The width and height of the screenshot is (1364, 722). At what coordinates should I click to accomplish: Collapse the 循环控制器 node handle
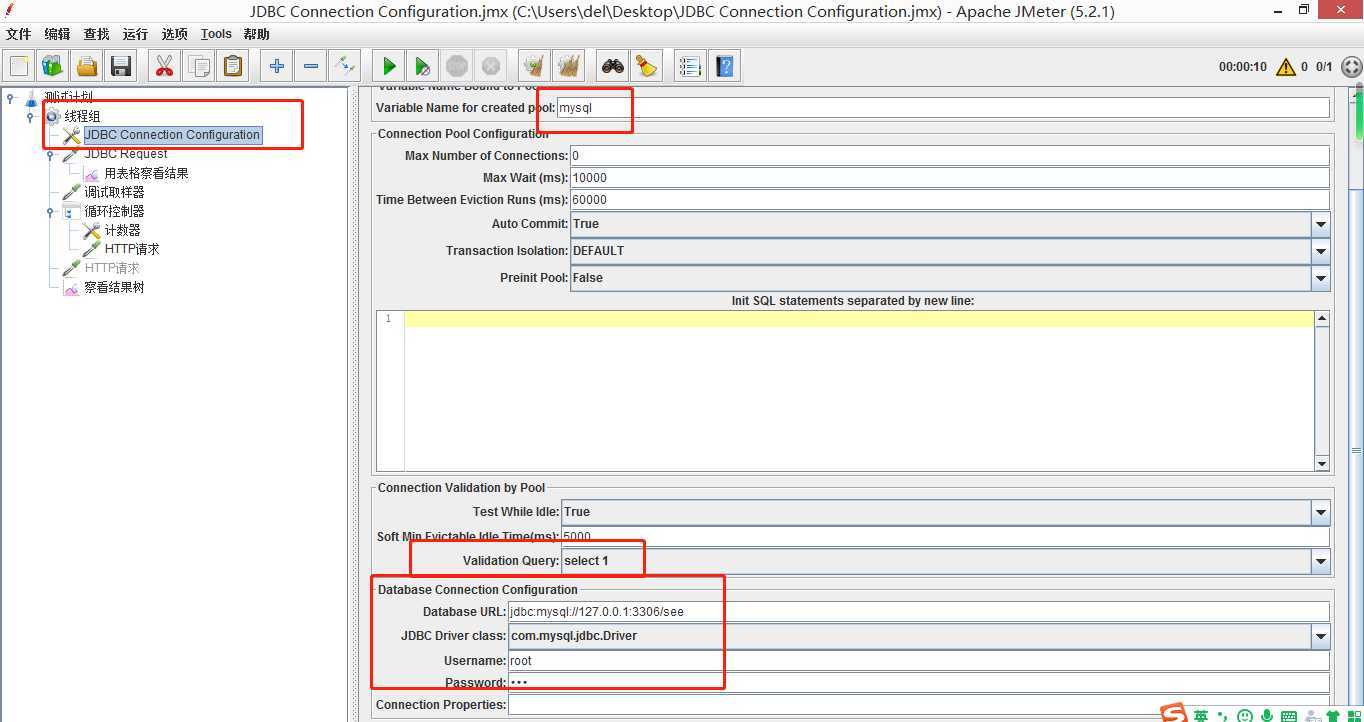point(50,211)
